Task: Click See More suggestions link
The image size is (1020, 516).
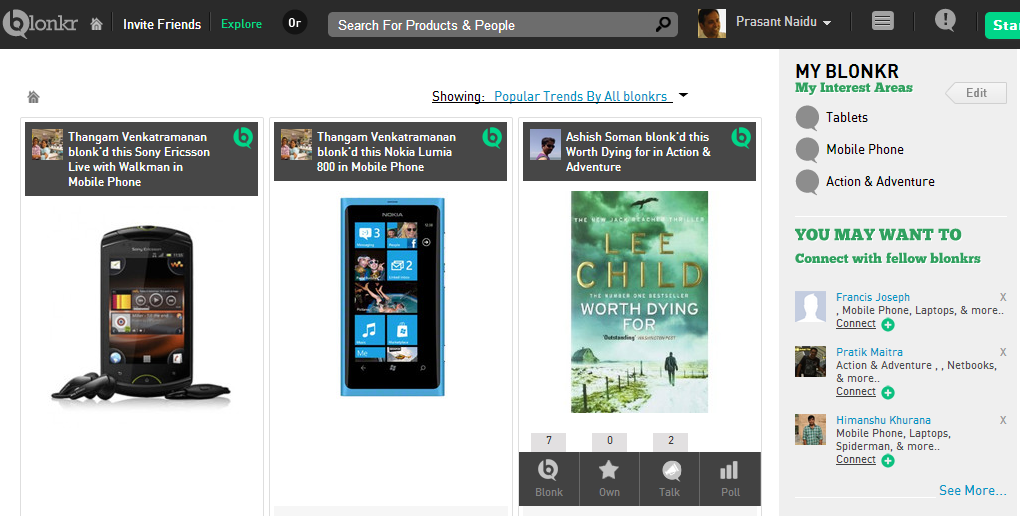Action: pyautogui.click(x=973, y=491)
